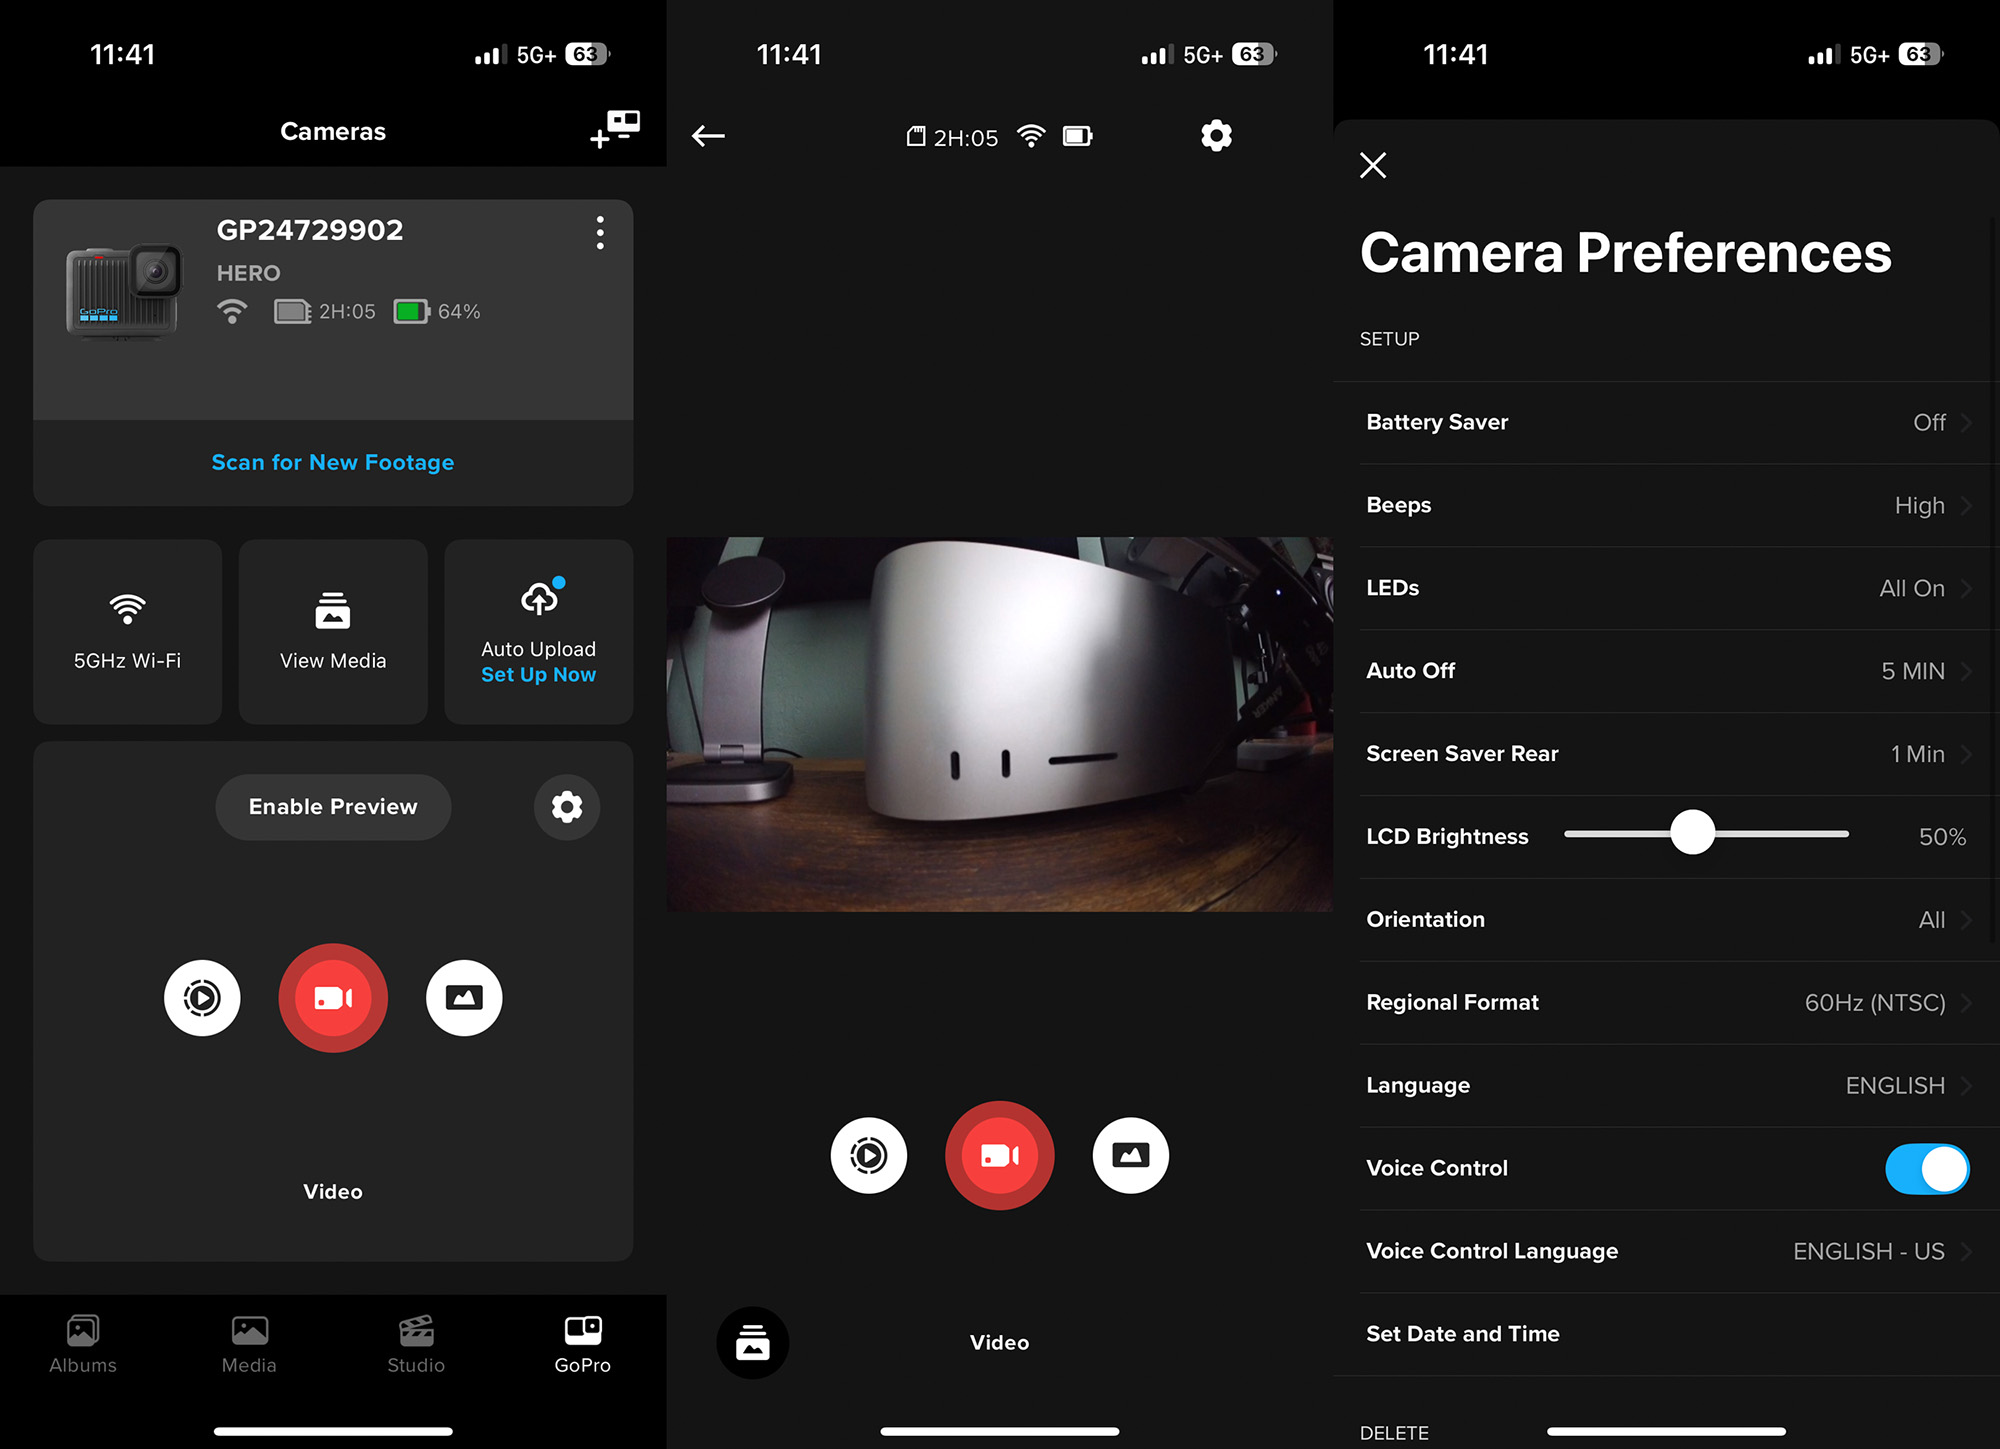Tap the 50% LCD brightness value
2000x1449 pixels.
pyautogui.click(x=1942, y=837)
